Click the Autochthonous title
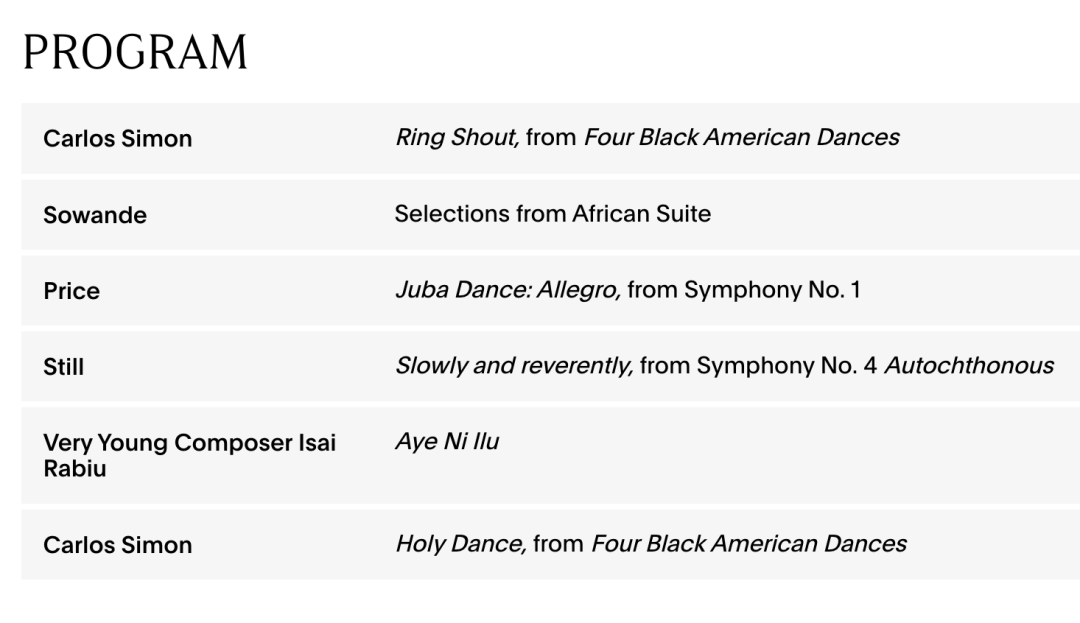The image size is (1080, 623). [969, 366]
